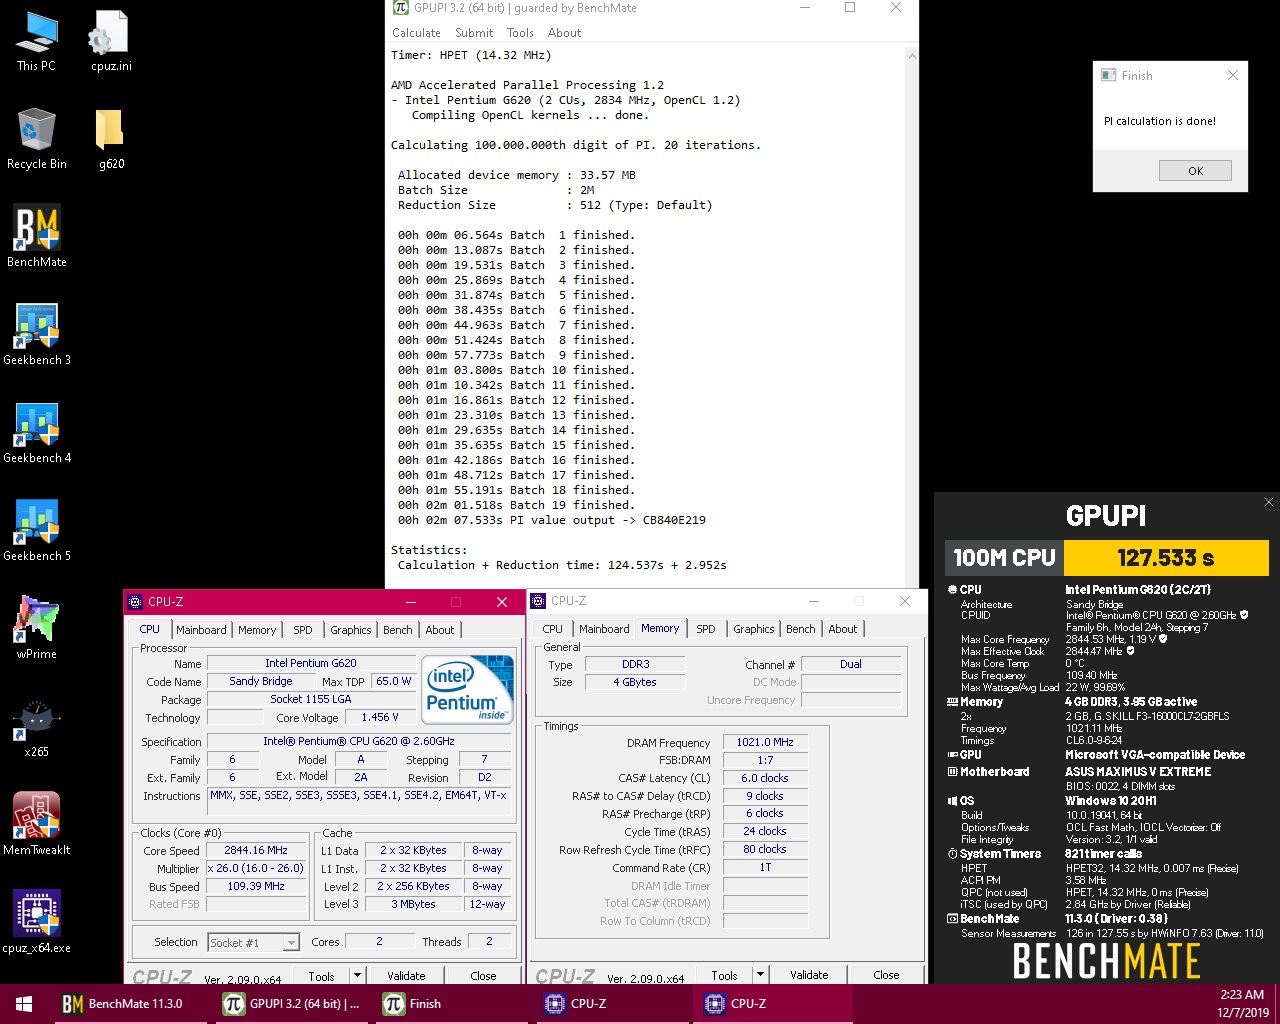Open GPUPI About menu

(564, 33)
